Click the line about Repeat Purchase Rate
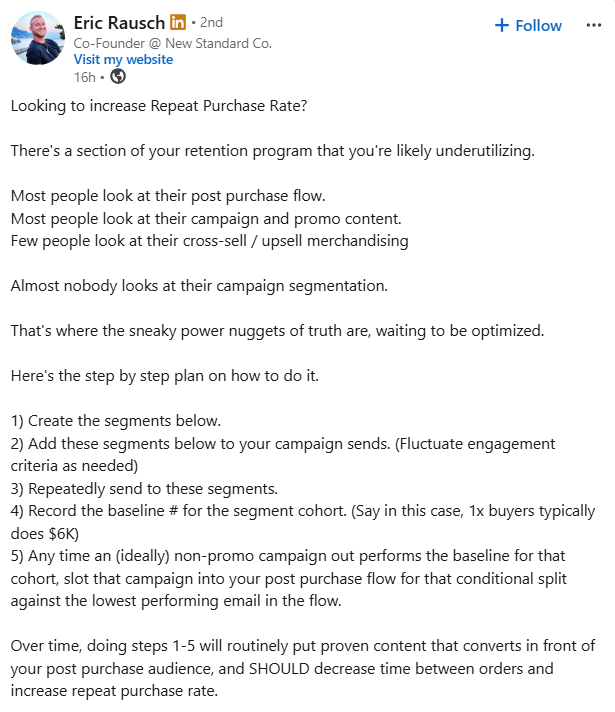 (x=159, y=106)
